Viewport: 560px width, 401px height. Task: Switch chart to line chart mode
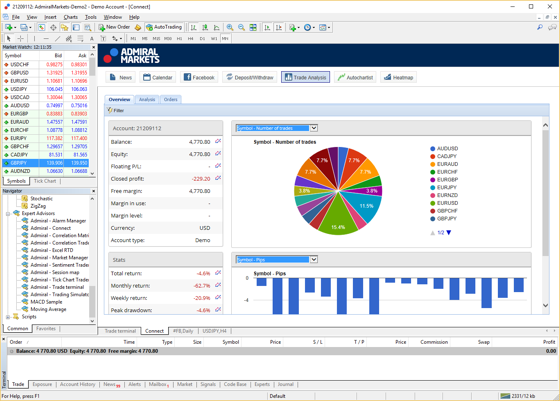coord(216,27)
